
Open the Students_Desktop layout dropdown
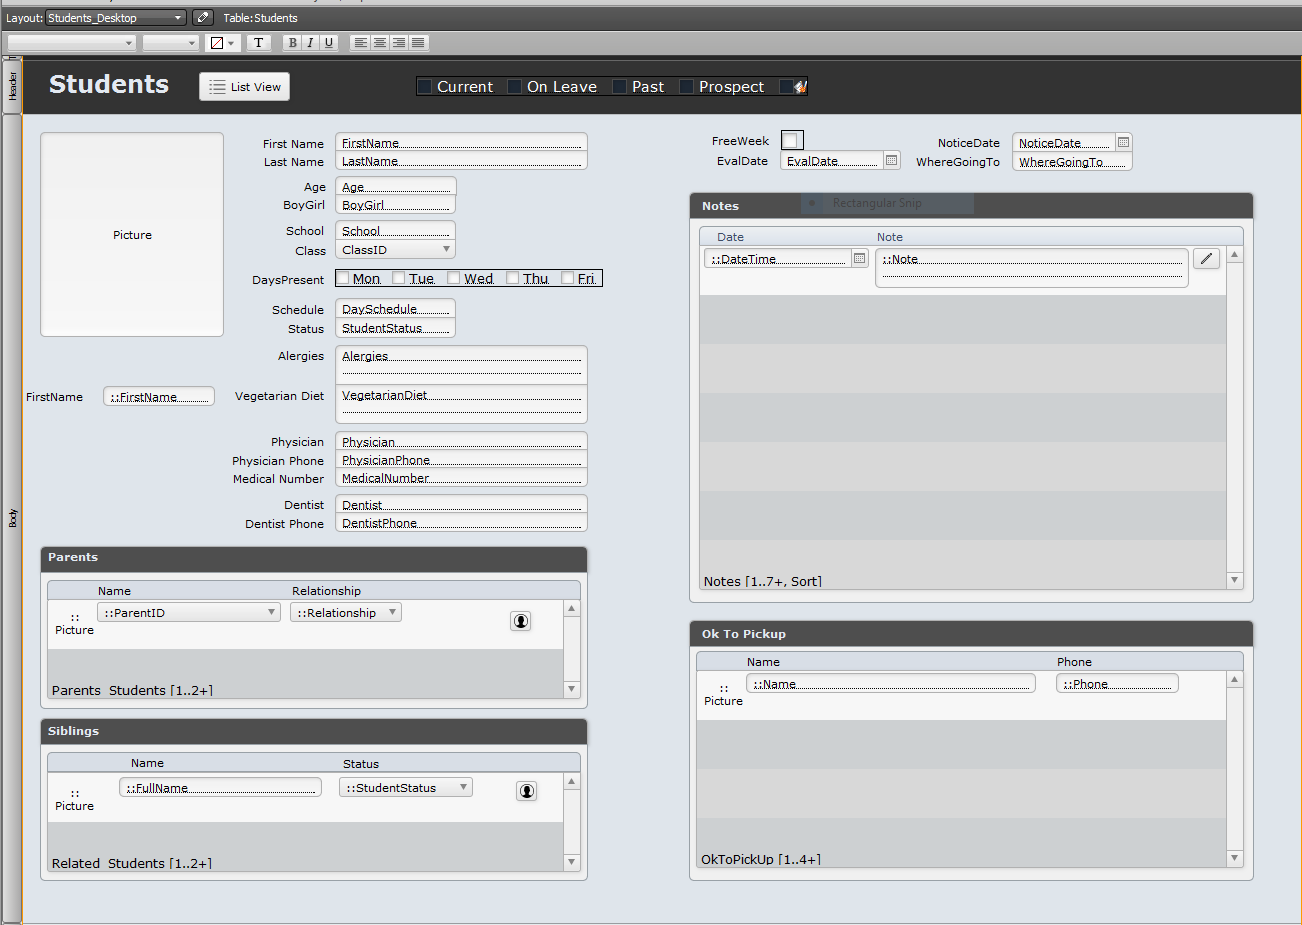(x=116, y=18)
